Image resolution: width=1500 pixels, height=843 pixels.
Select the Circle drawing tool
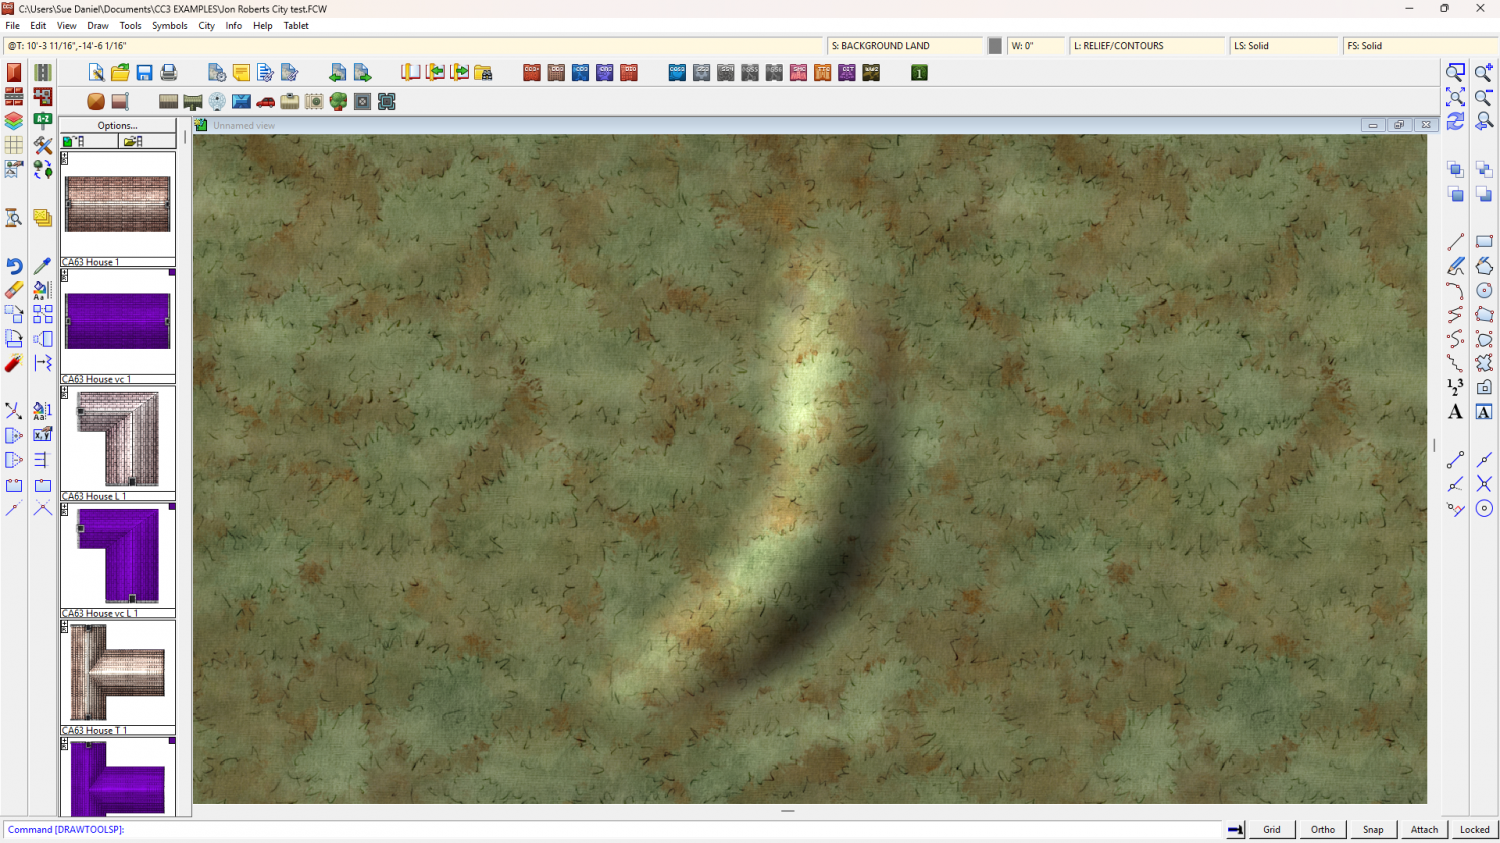pos(1484,290)
